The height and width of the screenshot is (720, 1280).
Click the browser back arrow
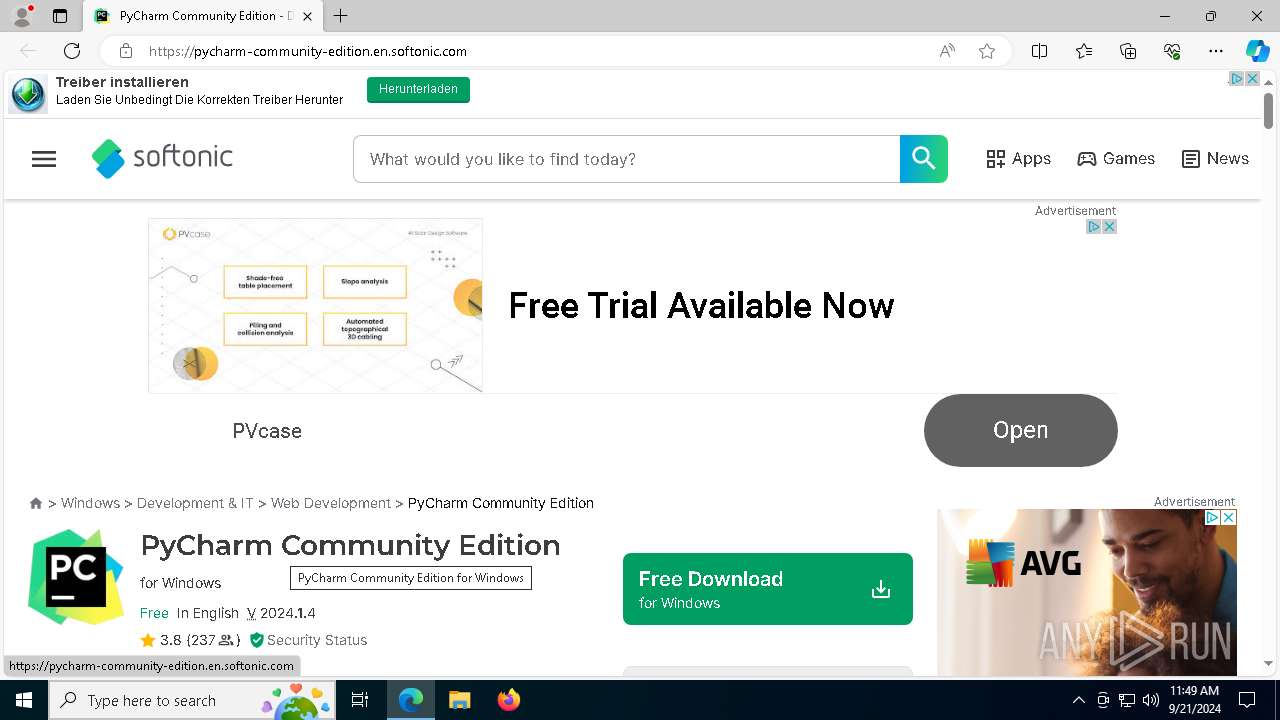click(28, 51)
